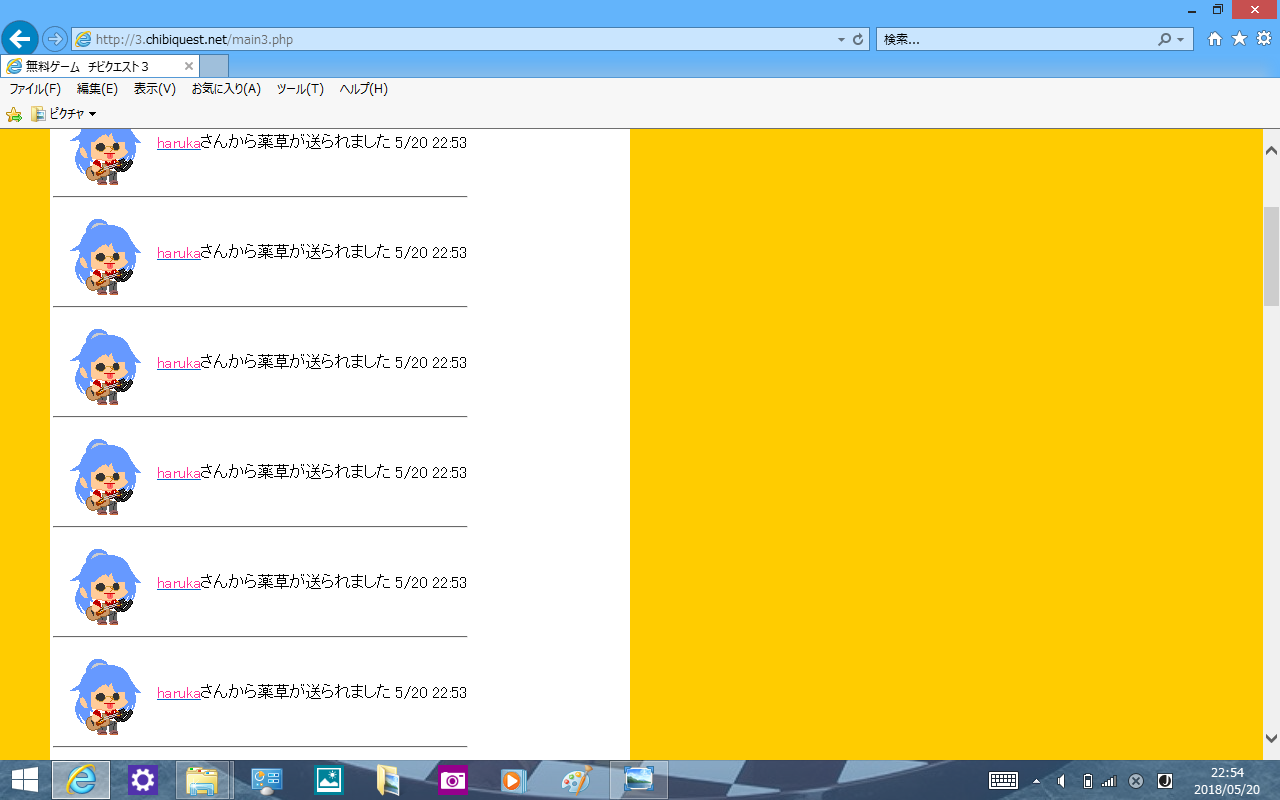Click the magnifier icon in the search box
1280x800 pixels.
[x=1164, y=40]
